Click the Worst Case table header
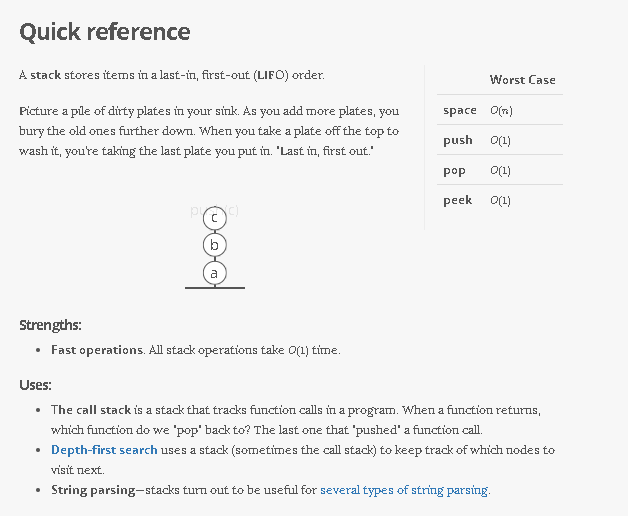The width and height of the screenshot is (628, 516). coord(522,80)
